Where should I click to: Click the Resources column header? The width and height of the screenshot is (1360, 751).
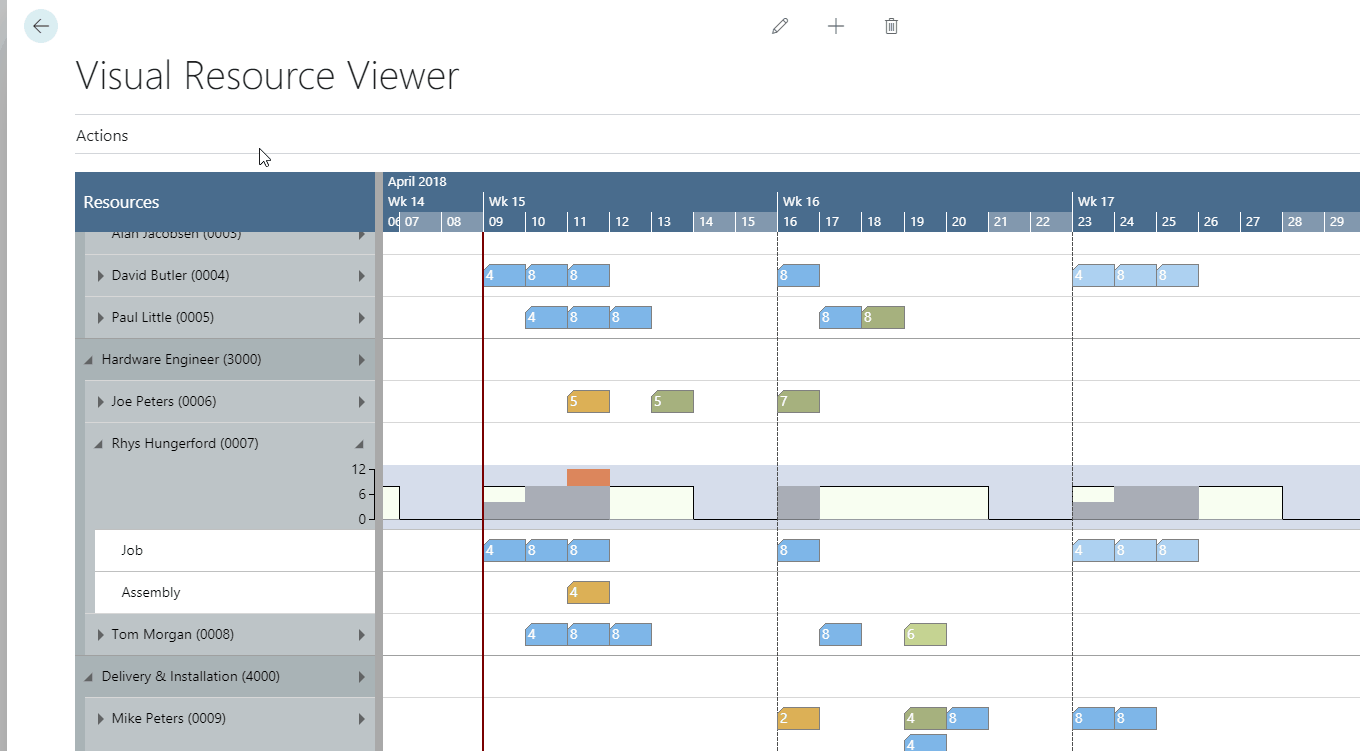click(225, 202)
